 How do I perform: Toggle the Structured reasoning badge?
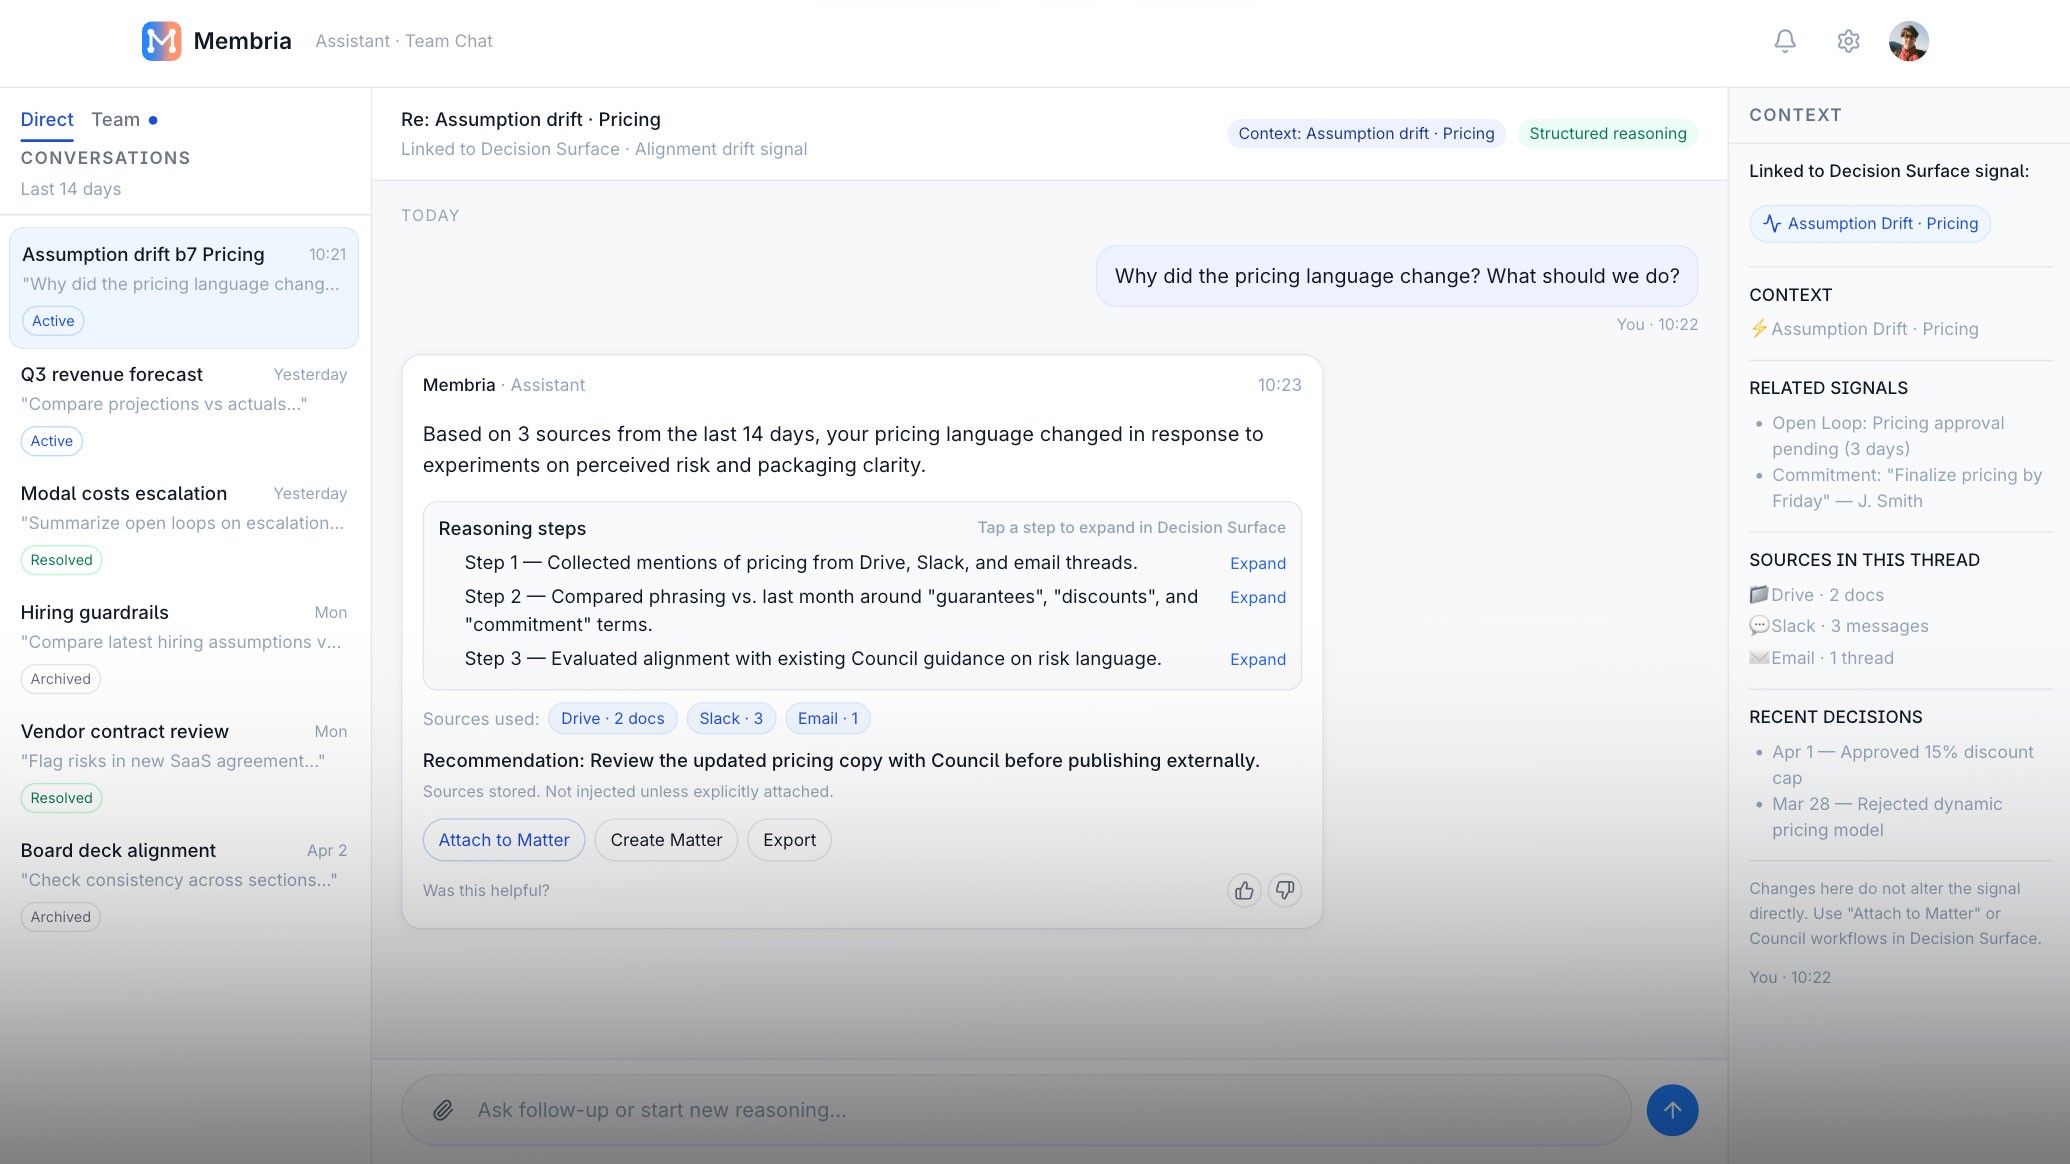pyautogui.click(x=1607, y=133)
